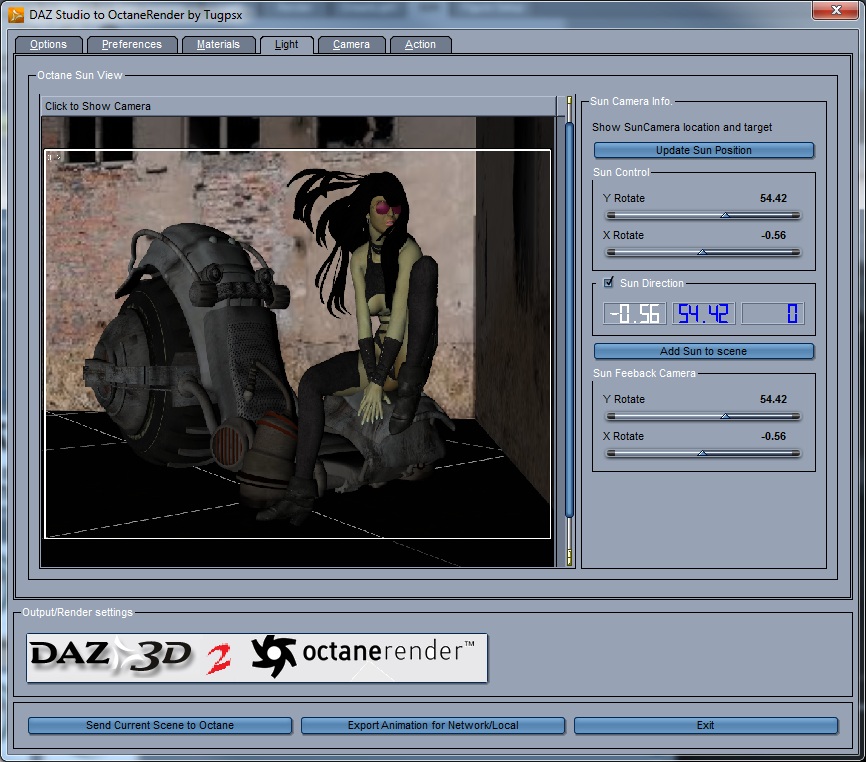Click Sun Control X Rotate slider handle
This screenshot has height=762, width=866.
(x=702, y=252)
